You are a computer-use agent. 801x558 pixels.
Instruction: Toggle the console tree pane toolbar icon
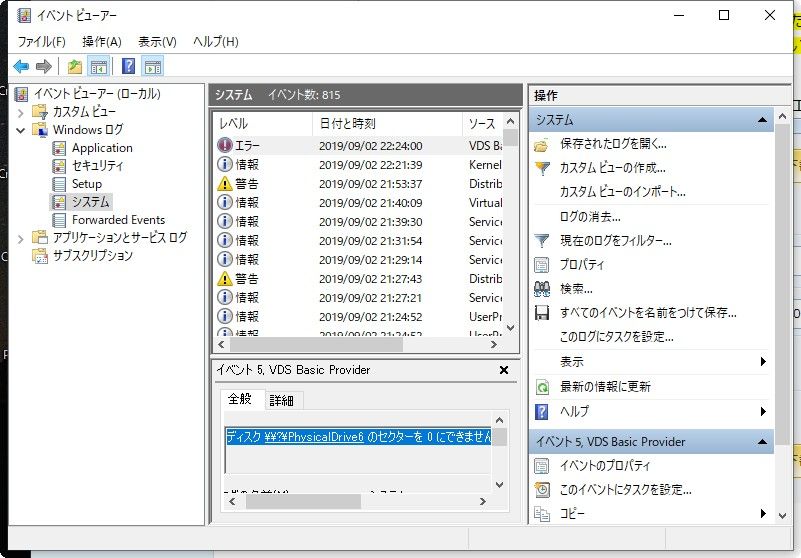99,66
